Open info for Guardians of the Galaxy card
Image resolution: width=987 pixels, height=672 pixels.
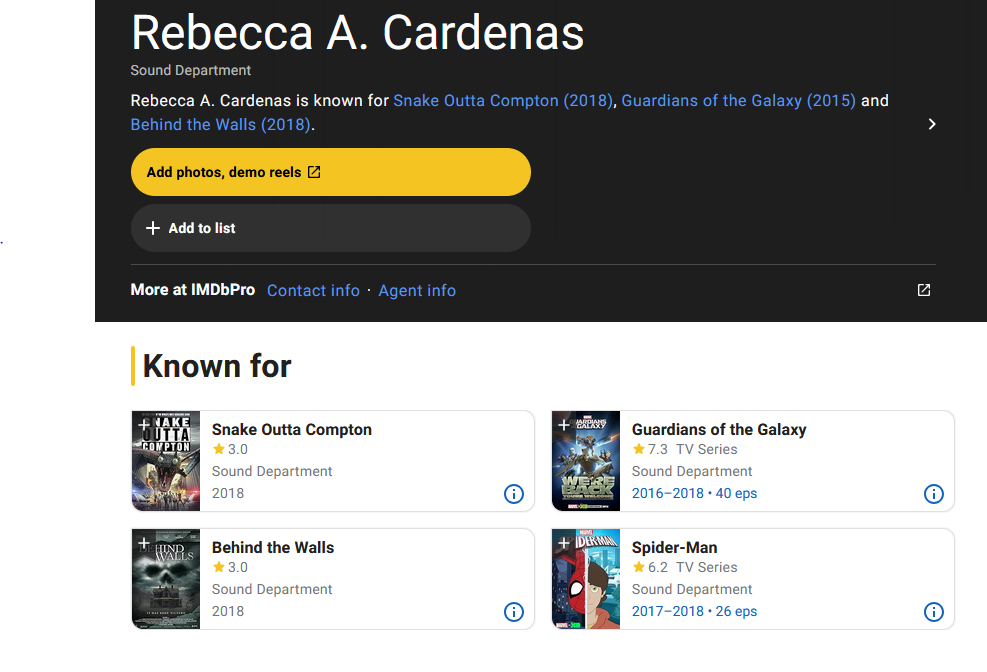coord(933,494)
